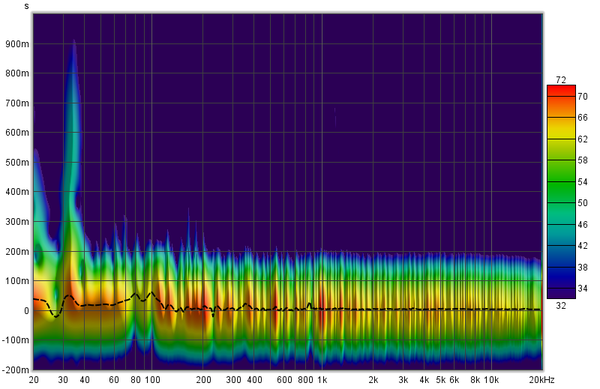Select the 70 label on color scale

[x=583, y=97]
